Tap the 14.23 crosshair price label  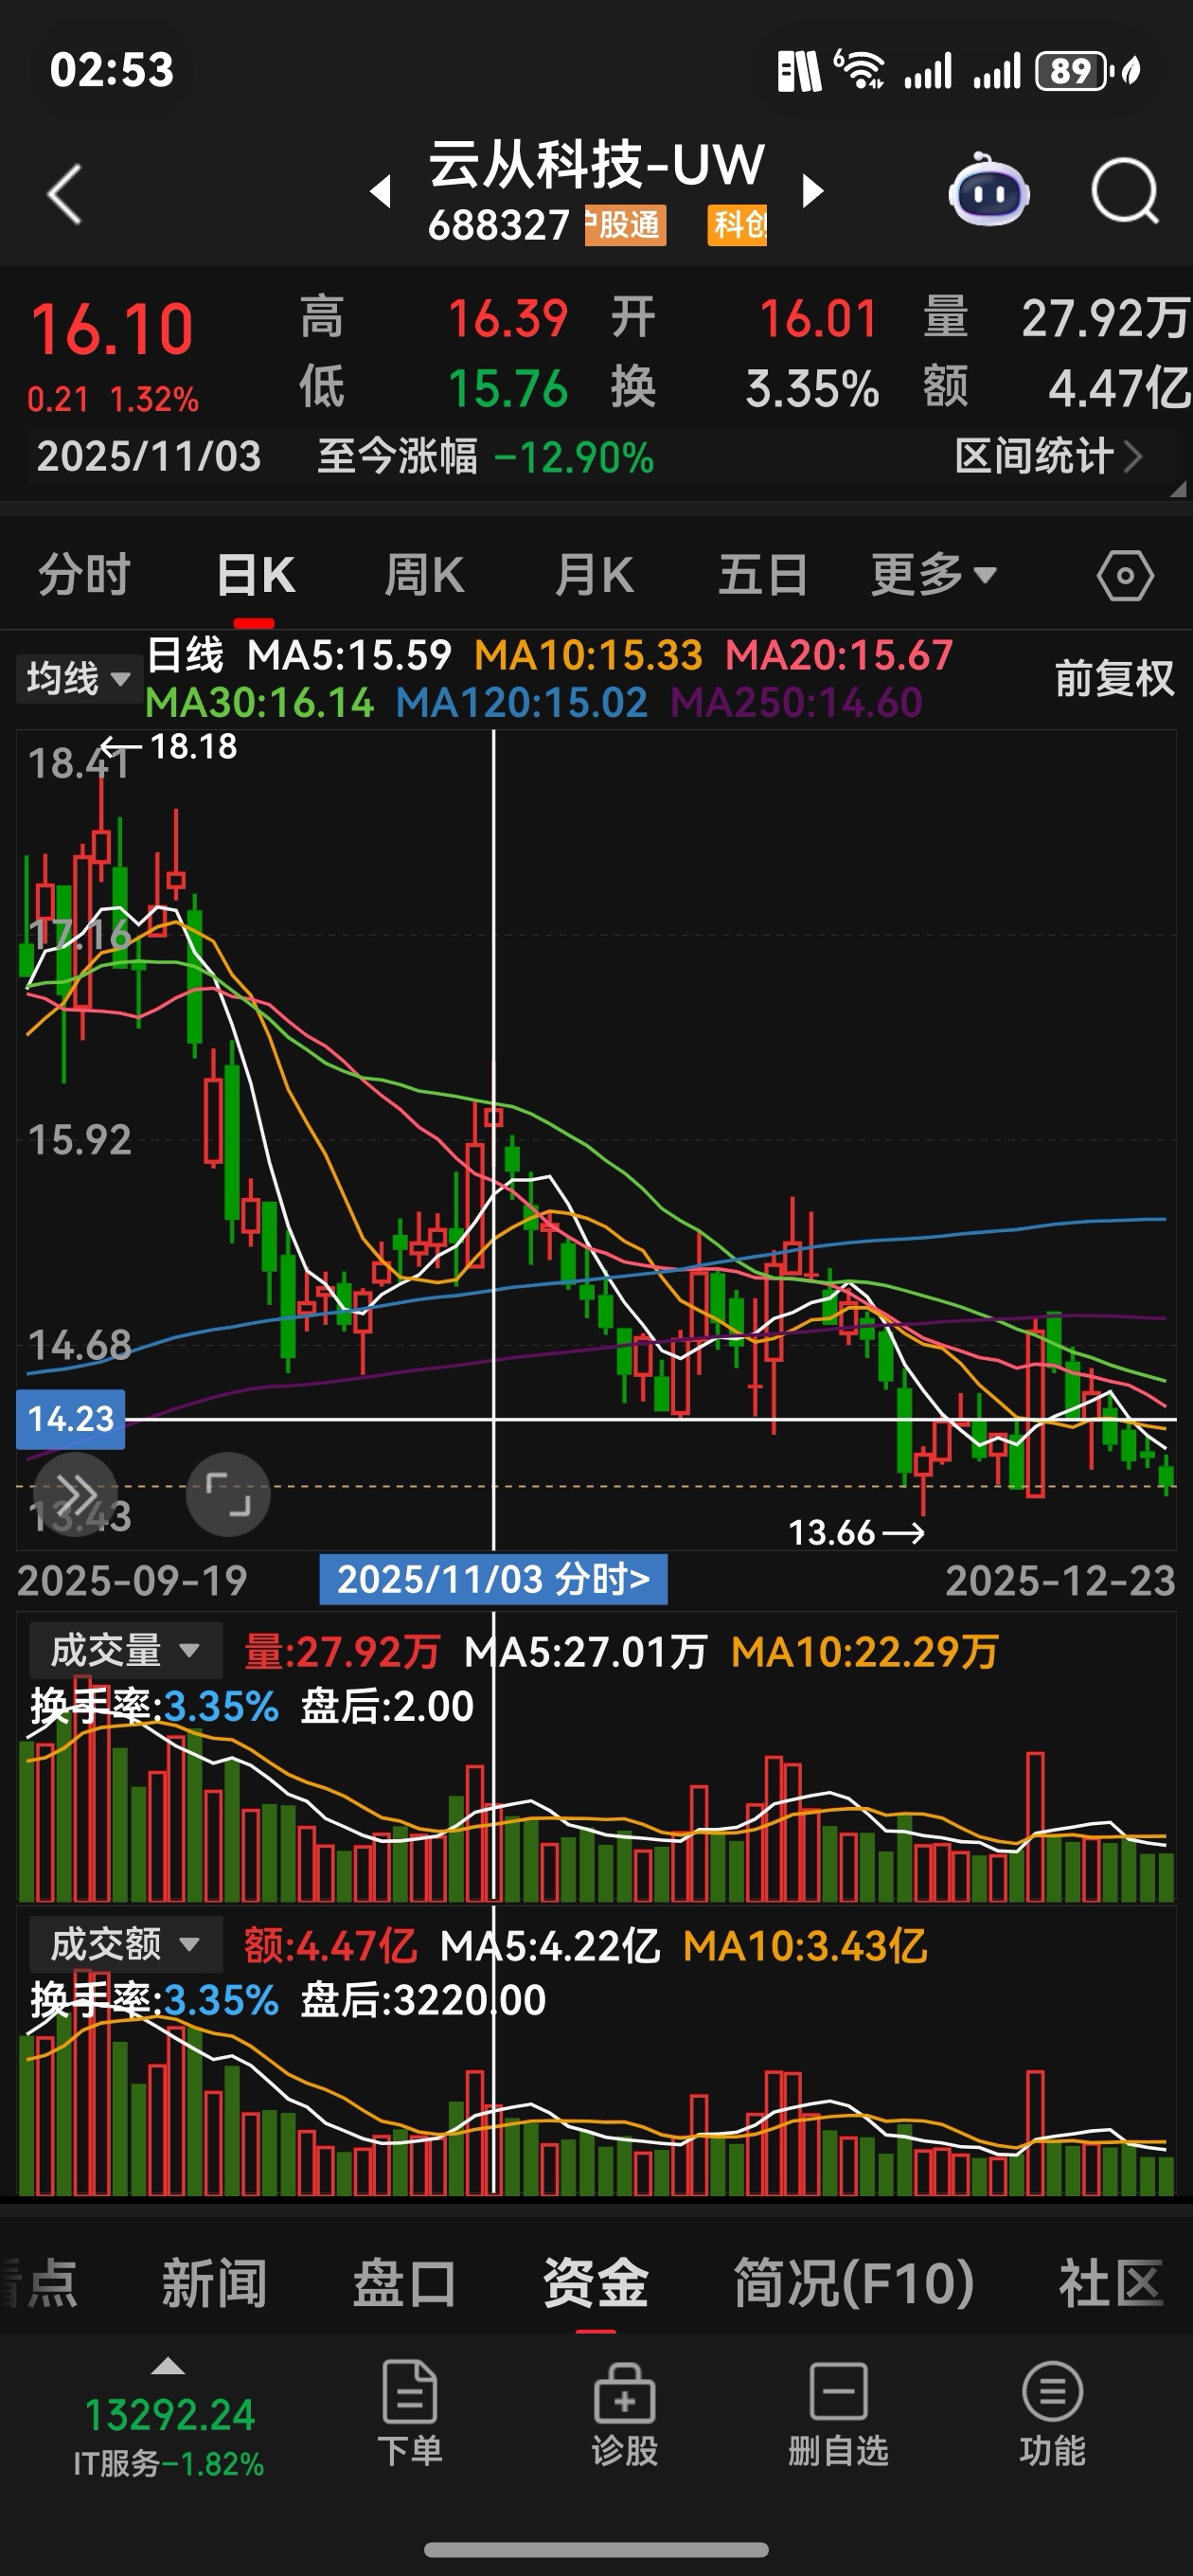coord(70,1419)
